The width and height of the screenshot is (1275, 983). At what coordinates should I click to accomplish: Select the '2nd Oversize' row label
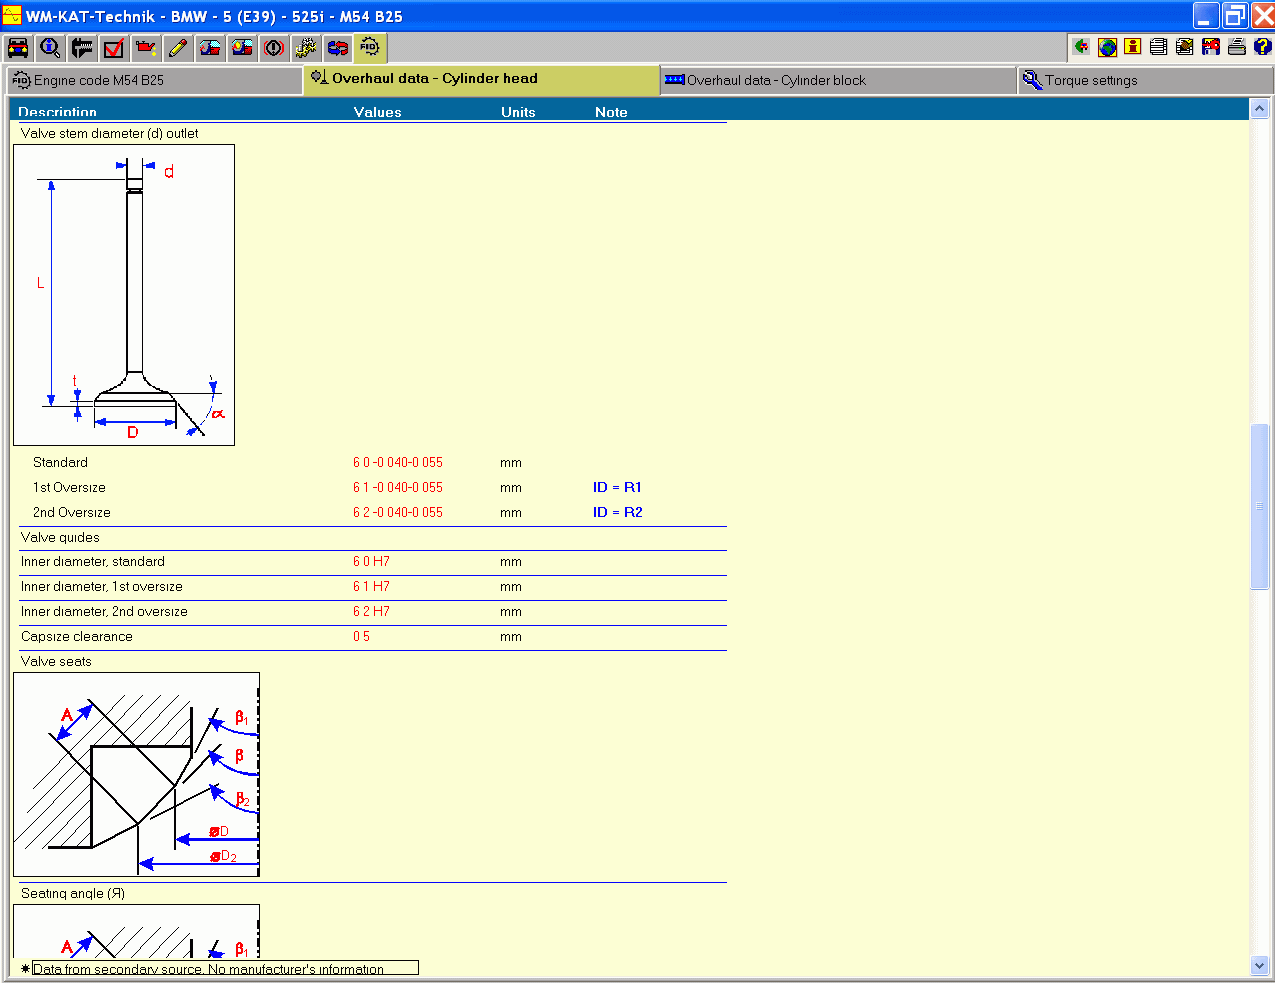(71, 512)
